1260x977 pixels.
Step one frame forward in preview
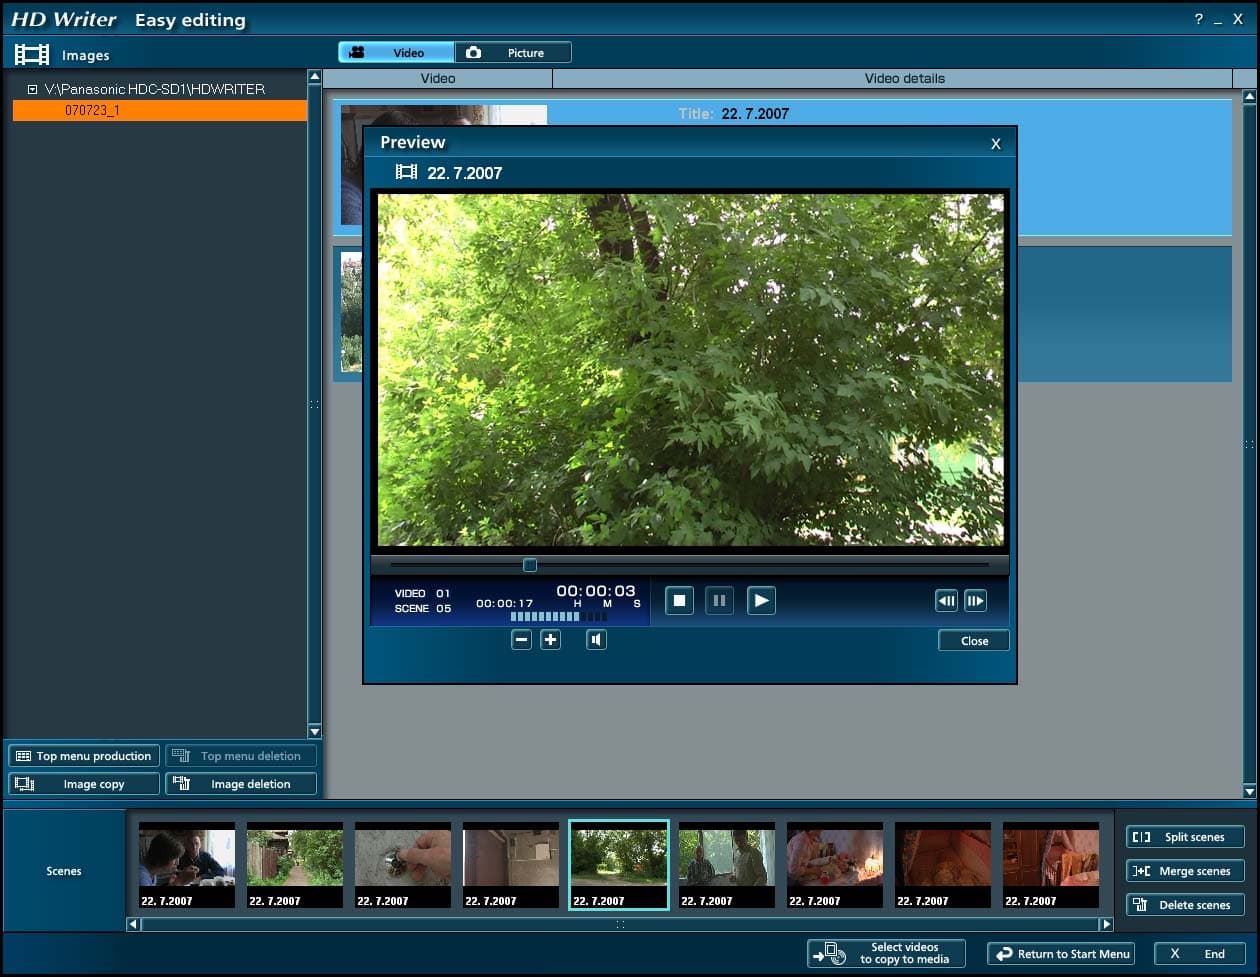976,600
